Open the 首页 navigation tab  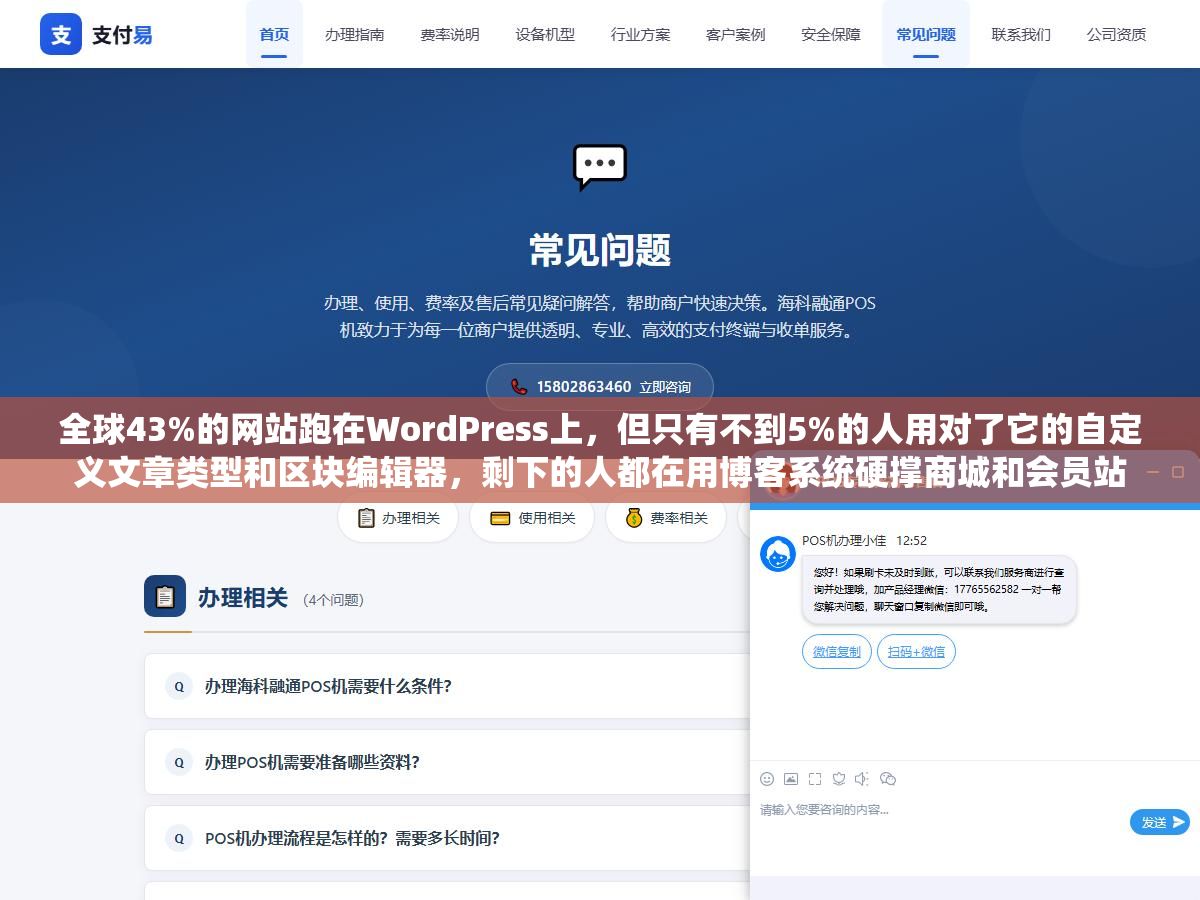[x=274, y=34]
